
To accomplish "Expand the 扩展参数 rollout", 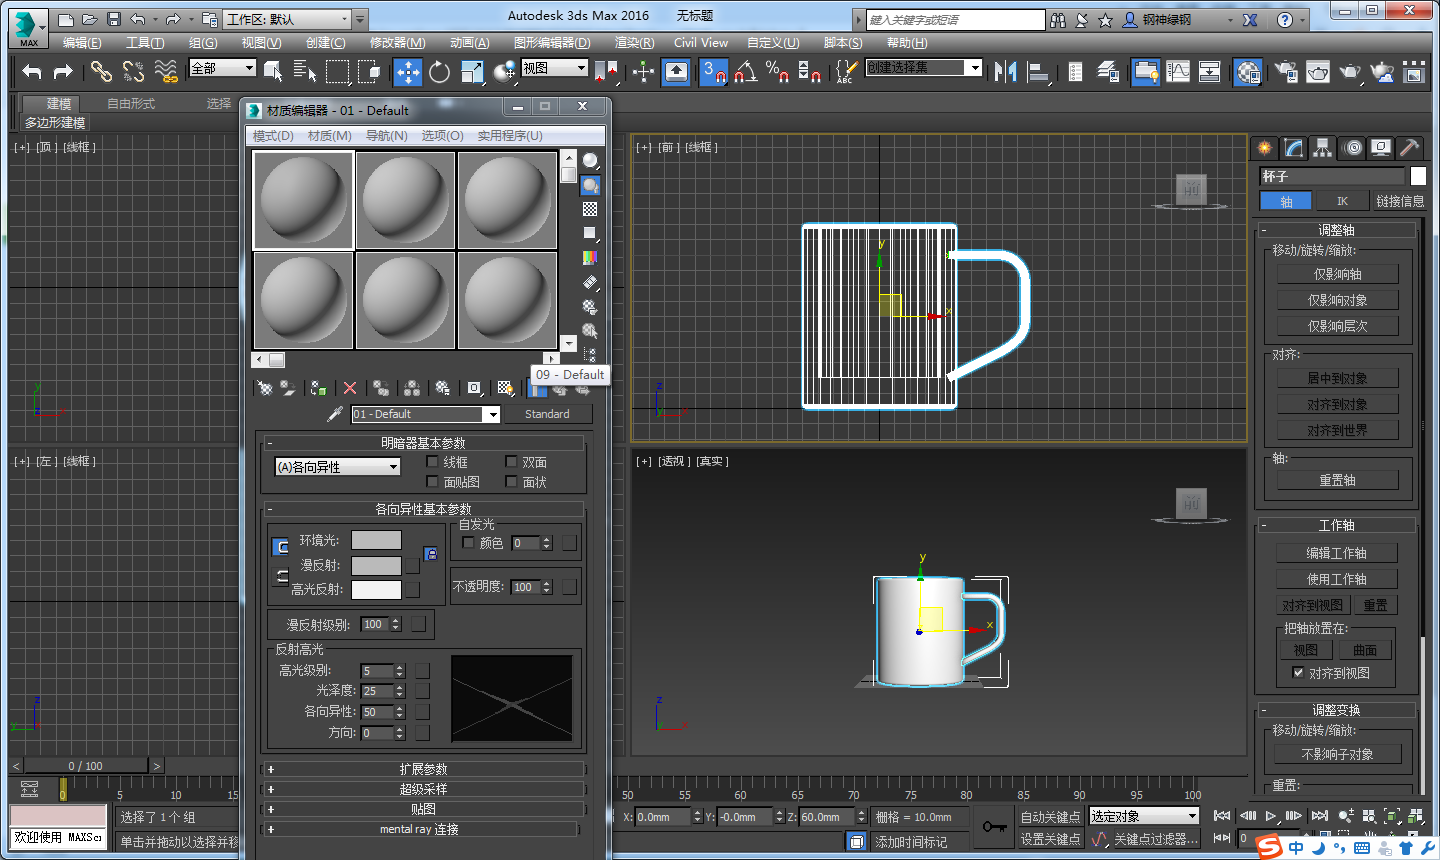I will tap(422, 769).
